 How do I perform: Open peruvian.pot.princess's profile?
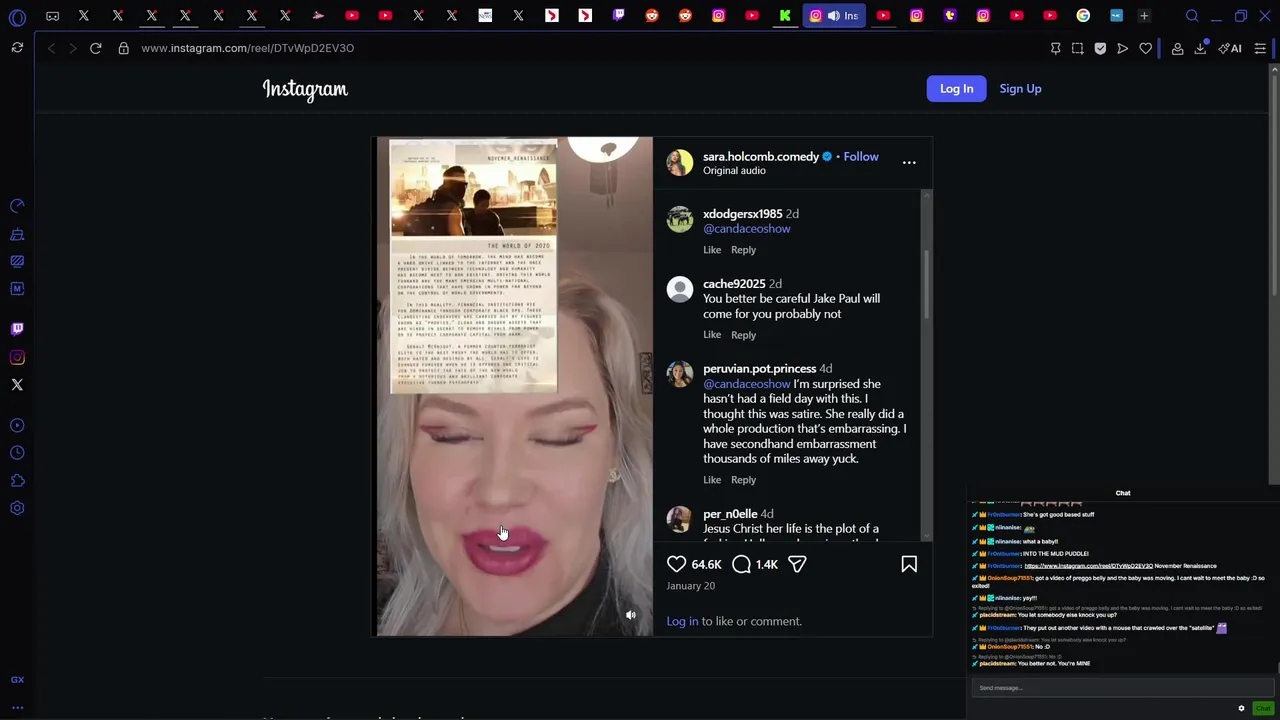760,369
